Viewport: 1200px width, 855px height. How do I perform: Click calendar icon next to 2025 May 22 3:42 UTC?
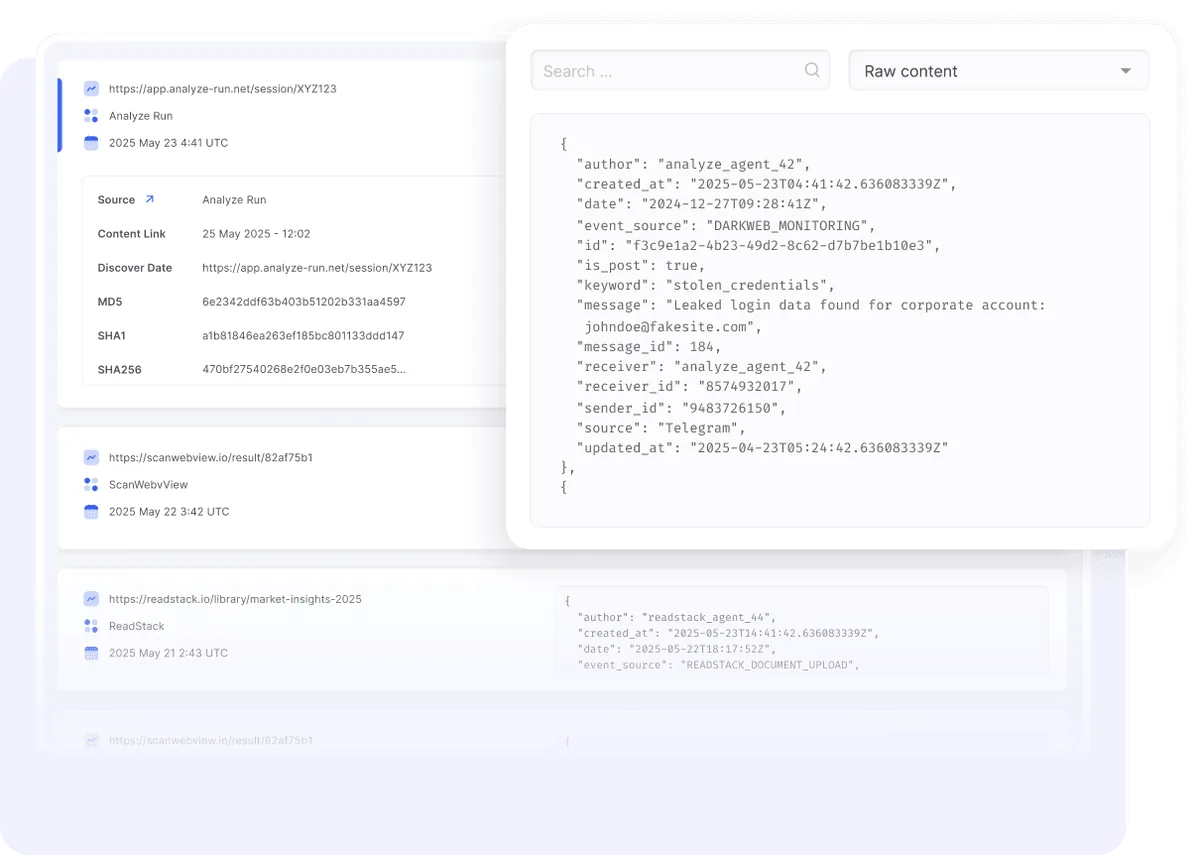click(91, 512)
